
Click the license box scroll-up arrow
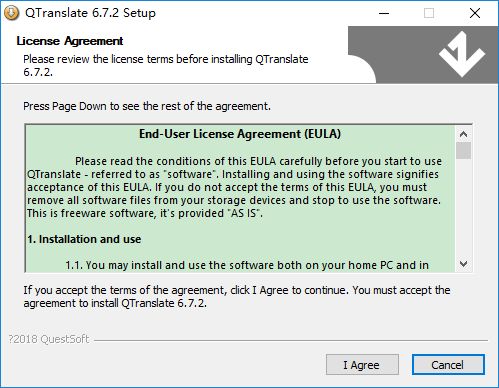(463, 134)
